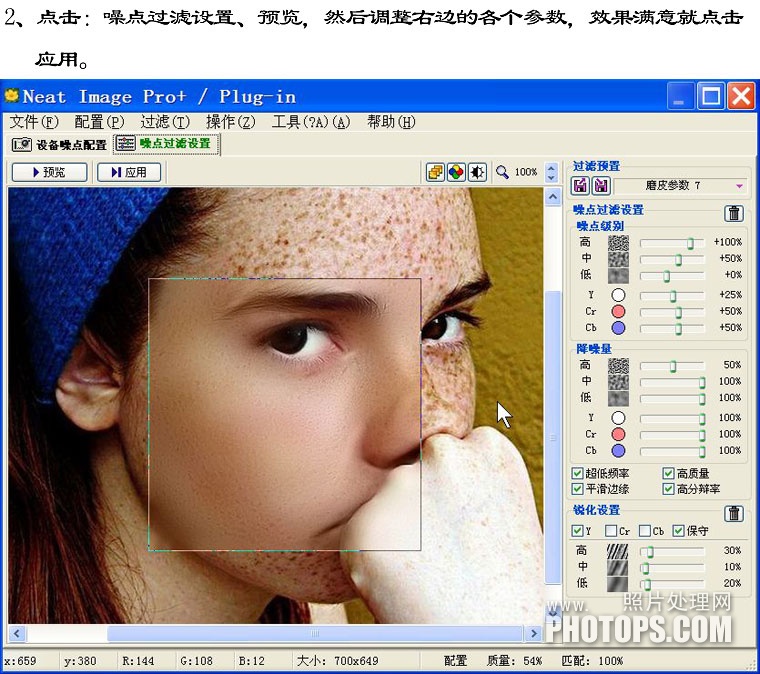Click the low noise level +0% slider

coord(672,276)
